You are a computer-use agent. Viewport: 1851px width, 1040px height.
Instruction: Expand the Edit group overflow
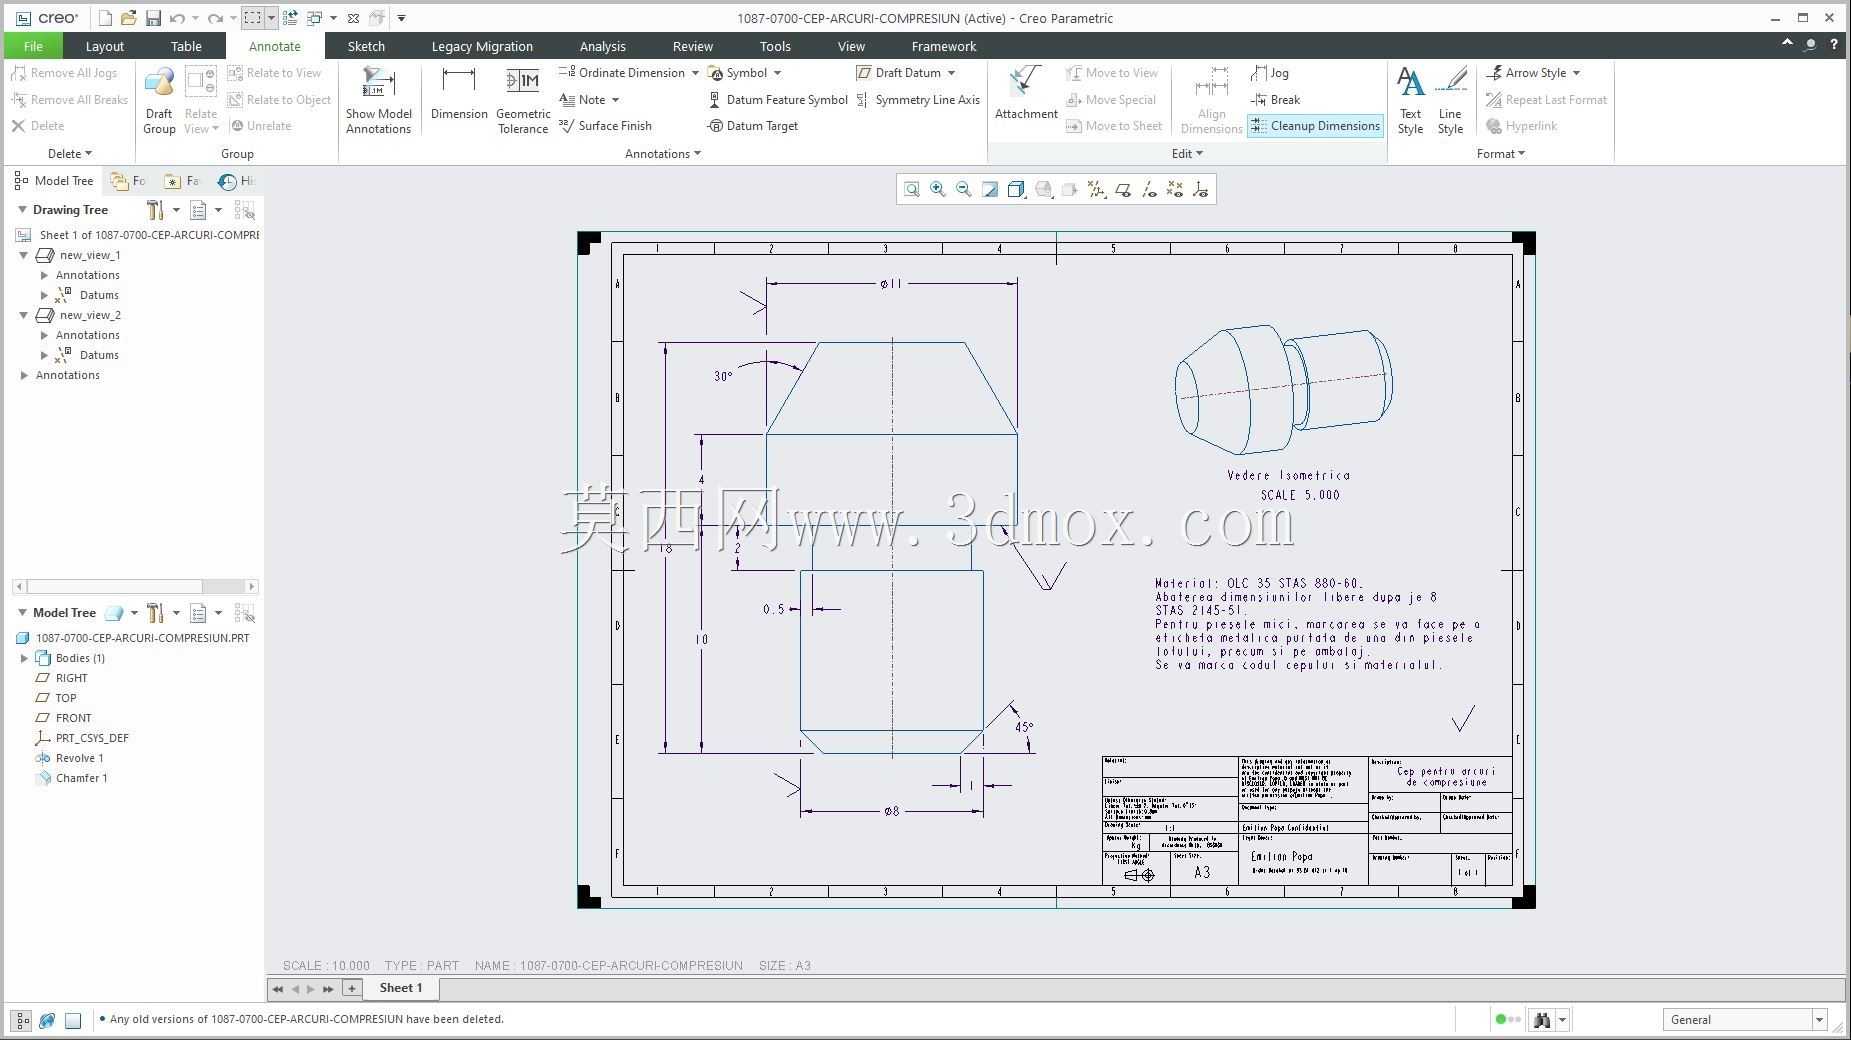(x=1187, y=154)
